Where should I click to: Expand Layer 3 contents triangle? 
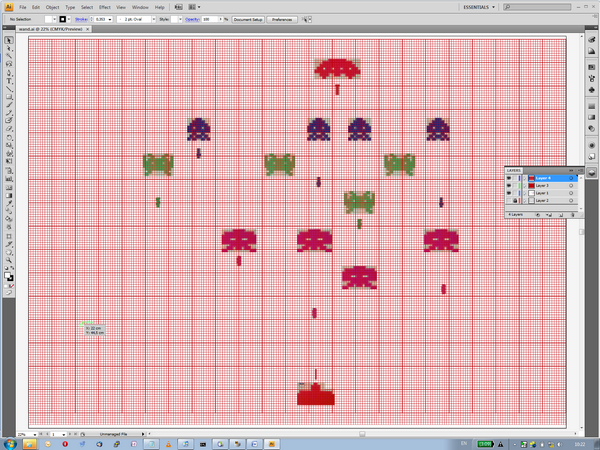(x=525, y=186)
